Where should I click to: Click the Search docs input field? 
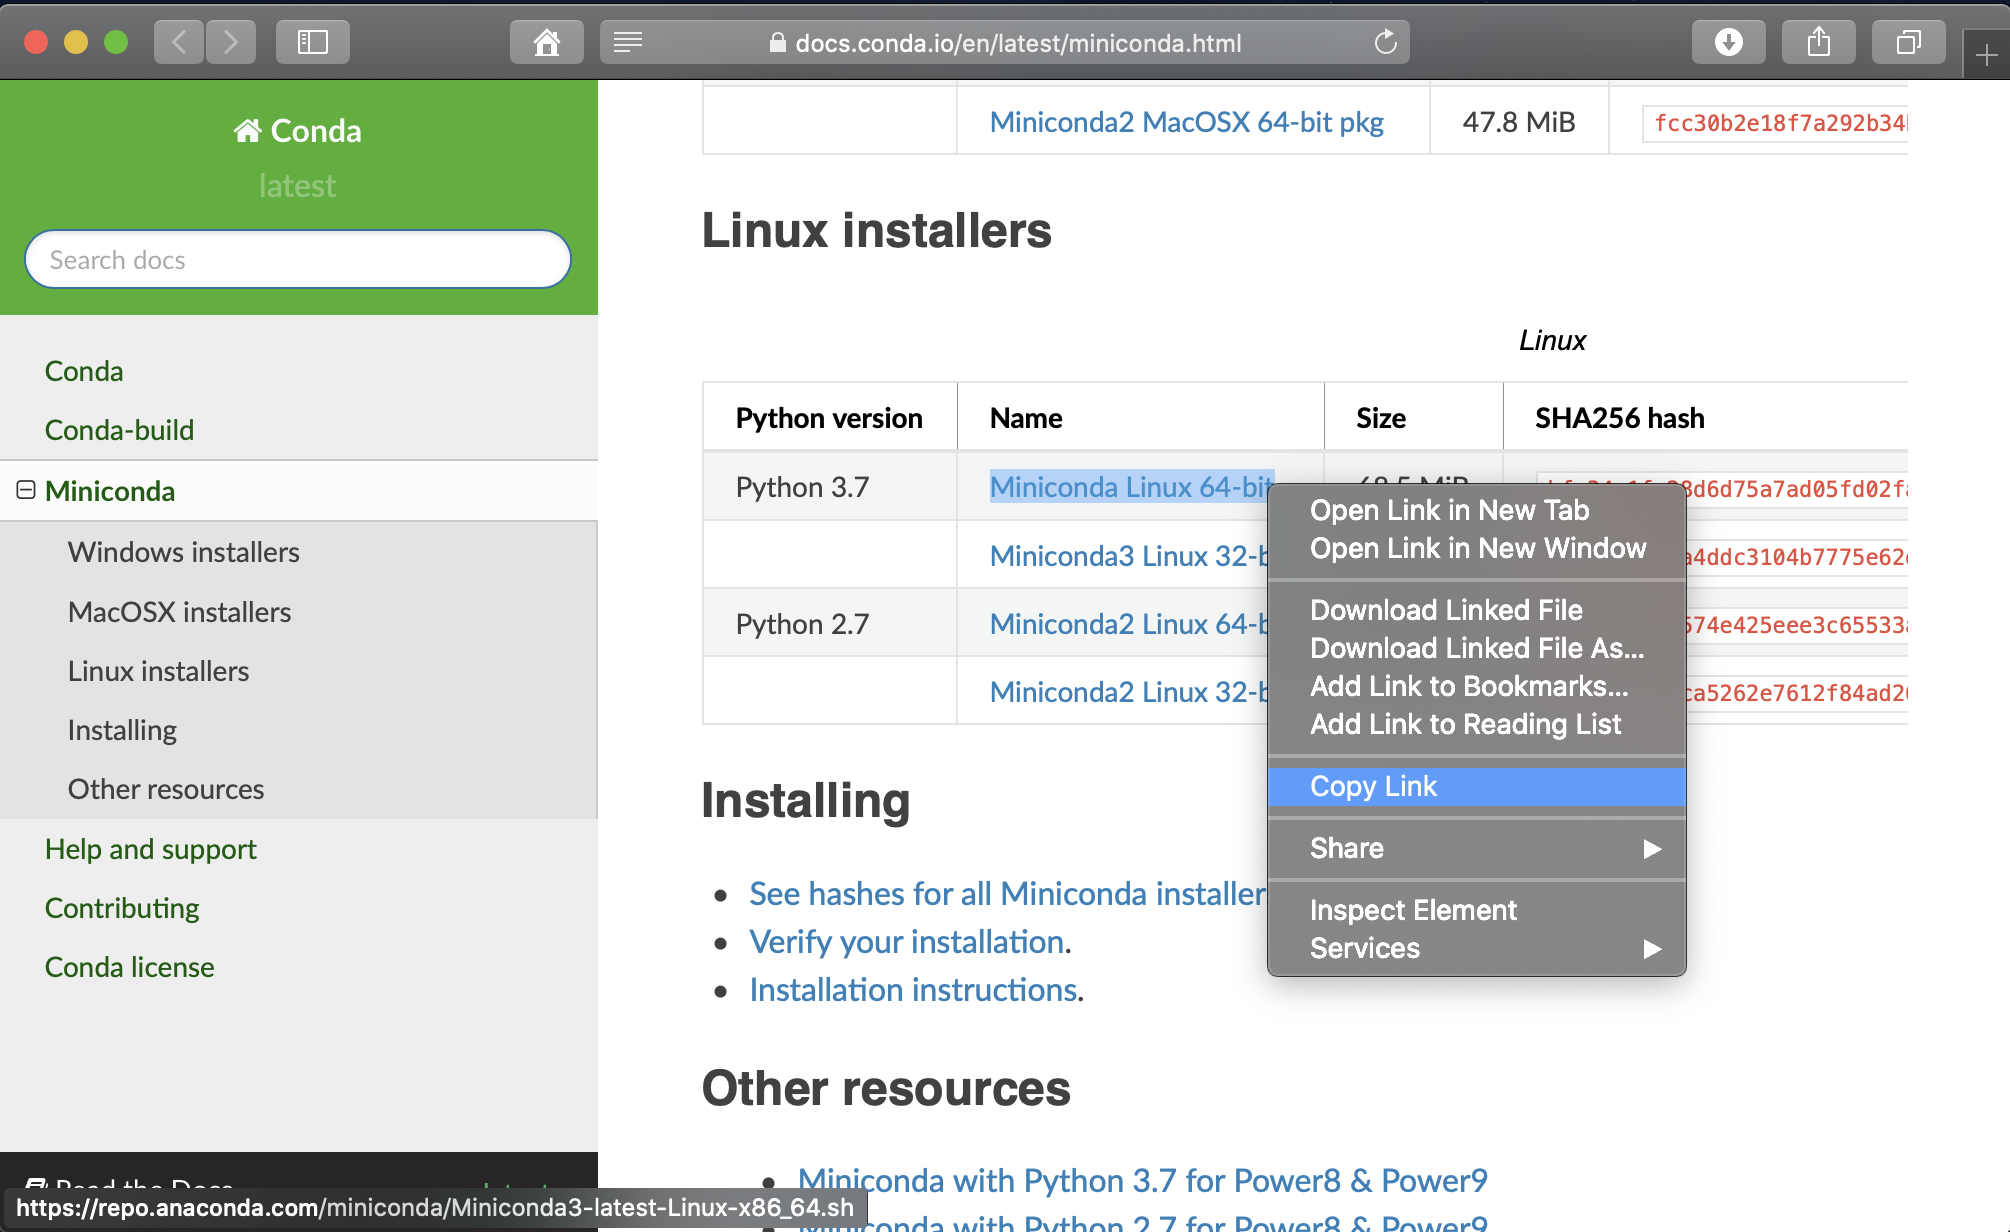298,260
